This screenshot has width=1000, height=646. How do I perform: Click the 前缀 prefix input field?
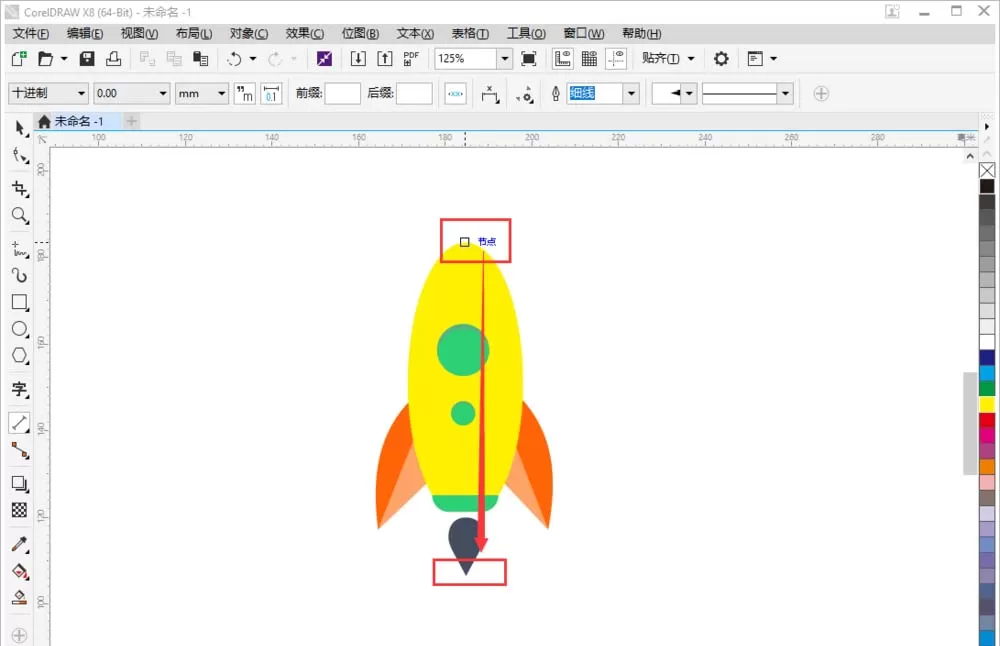pos(342,94)
